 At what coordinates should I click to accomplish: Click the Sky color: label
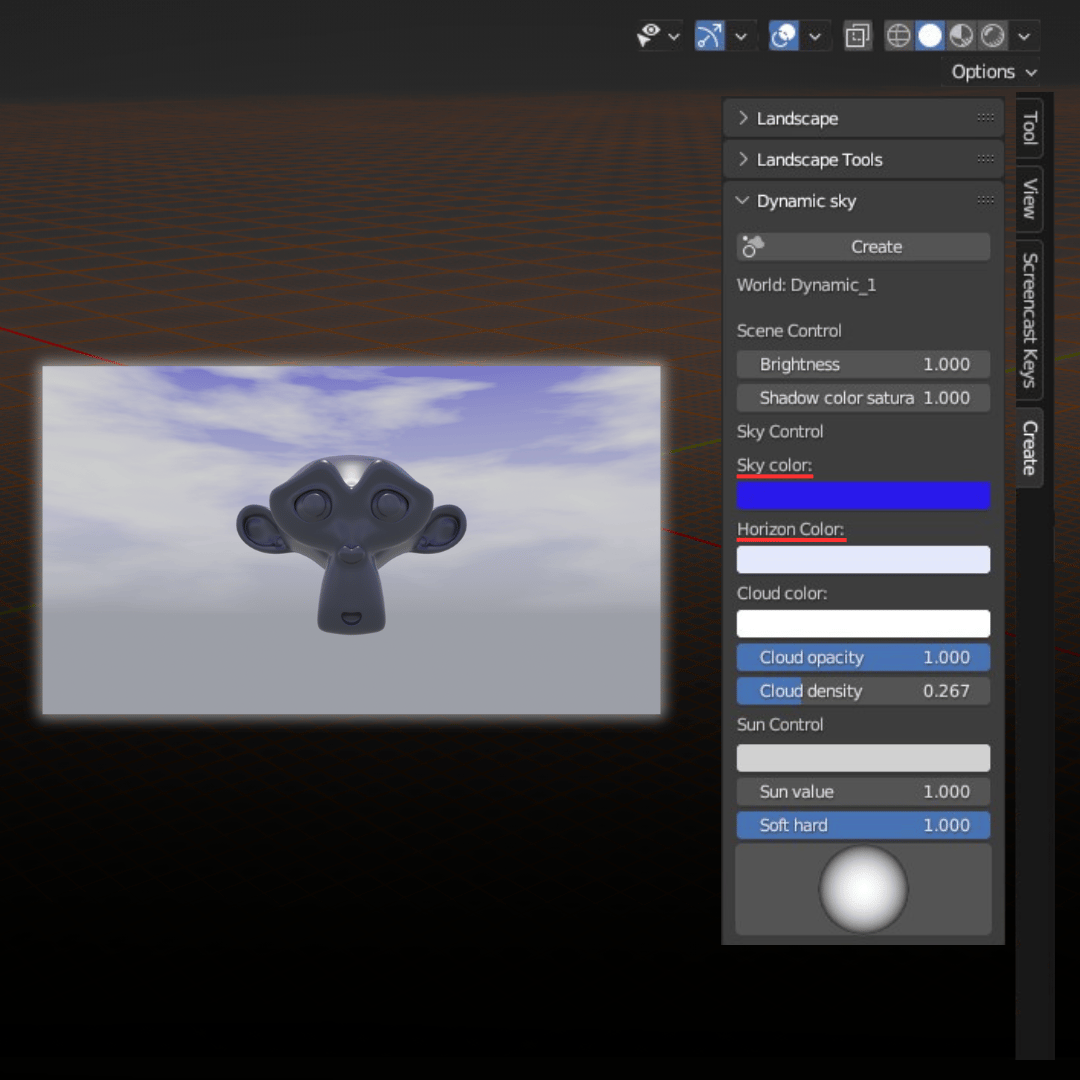coord(774,465)
